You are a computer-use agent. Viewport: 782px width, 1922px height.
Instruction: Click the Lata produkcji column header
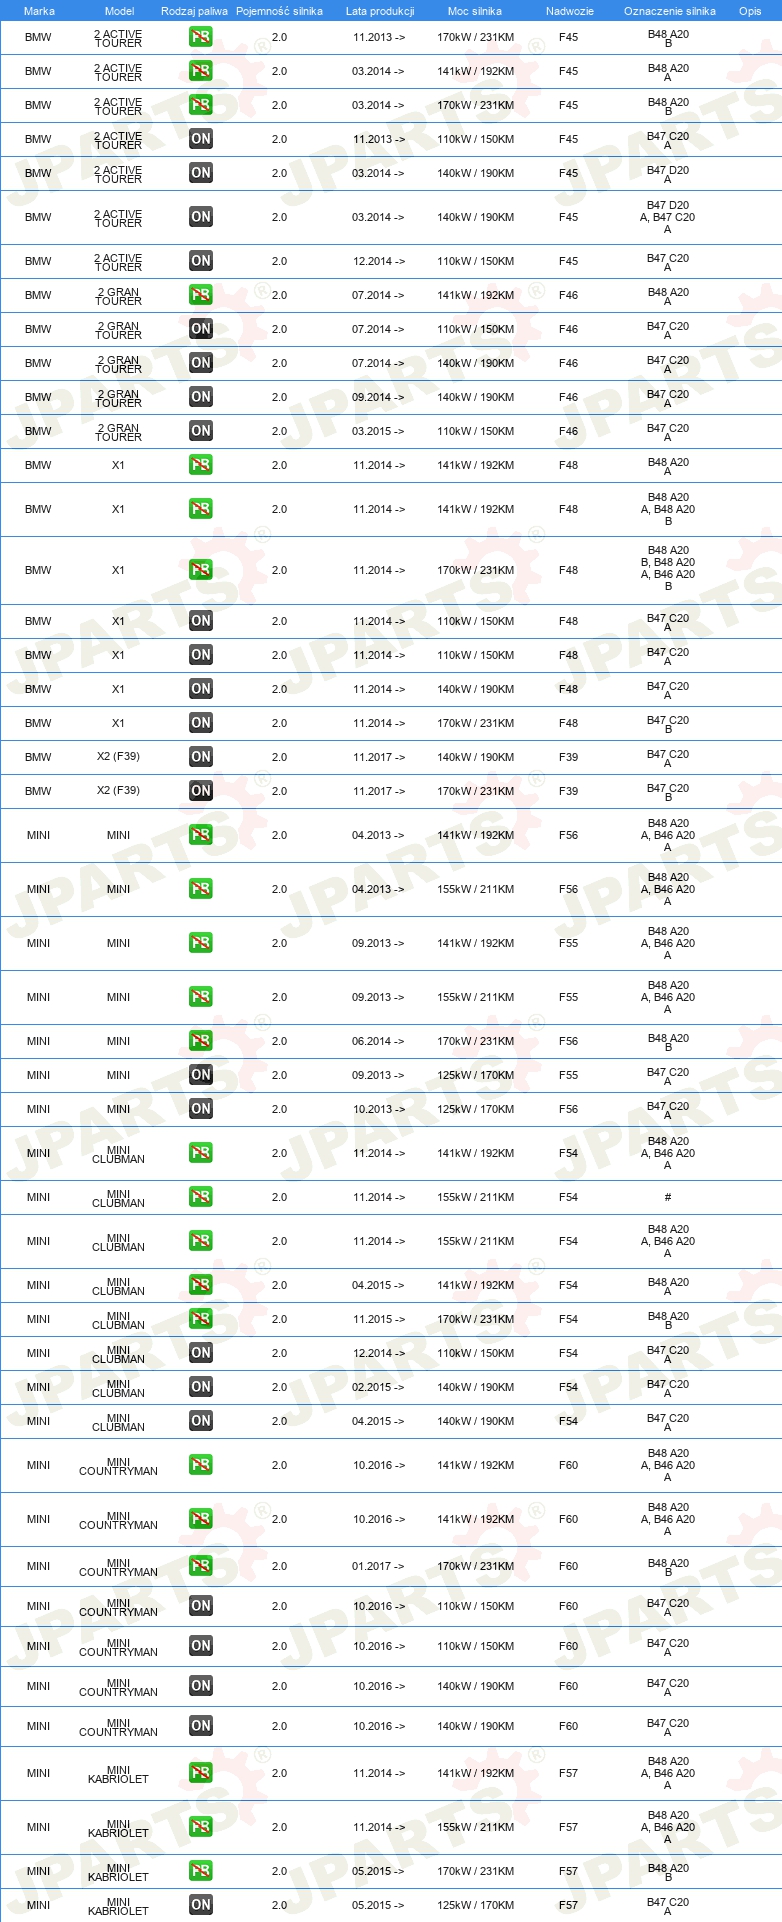pos(380,11)
